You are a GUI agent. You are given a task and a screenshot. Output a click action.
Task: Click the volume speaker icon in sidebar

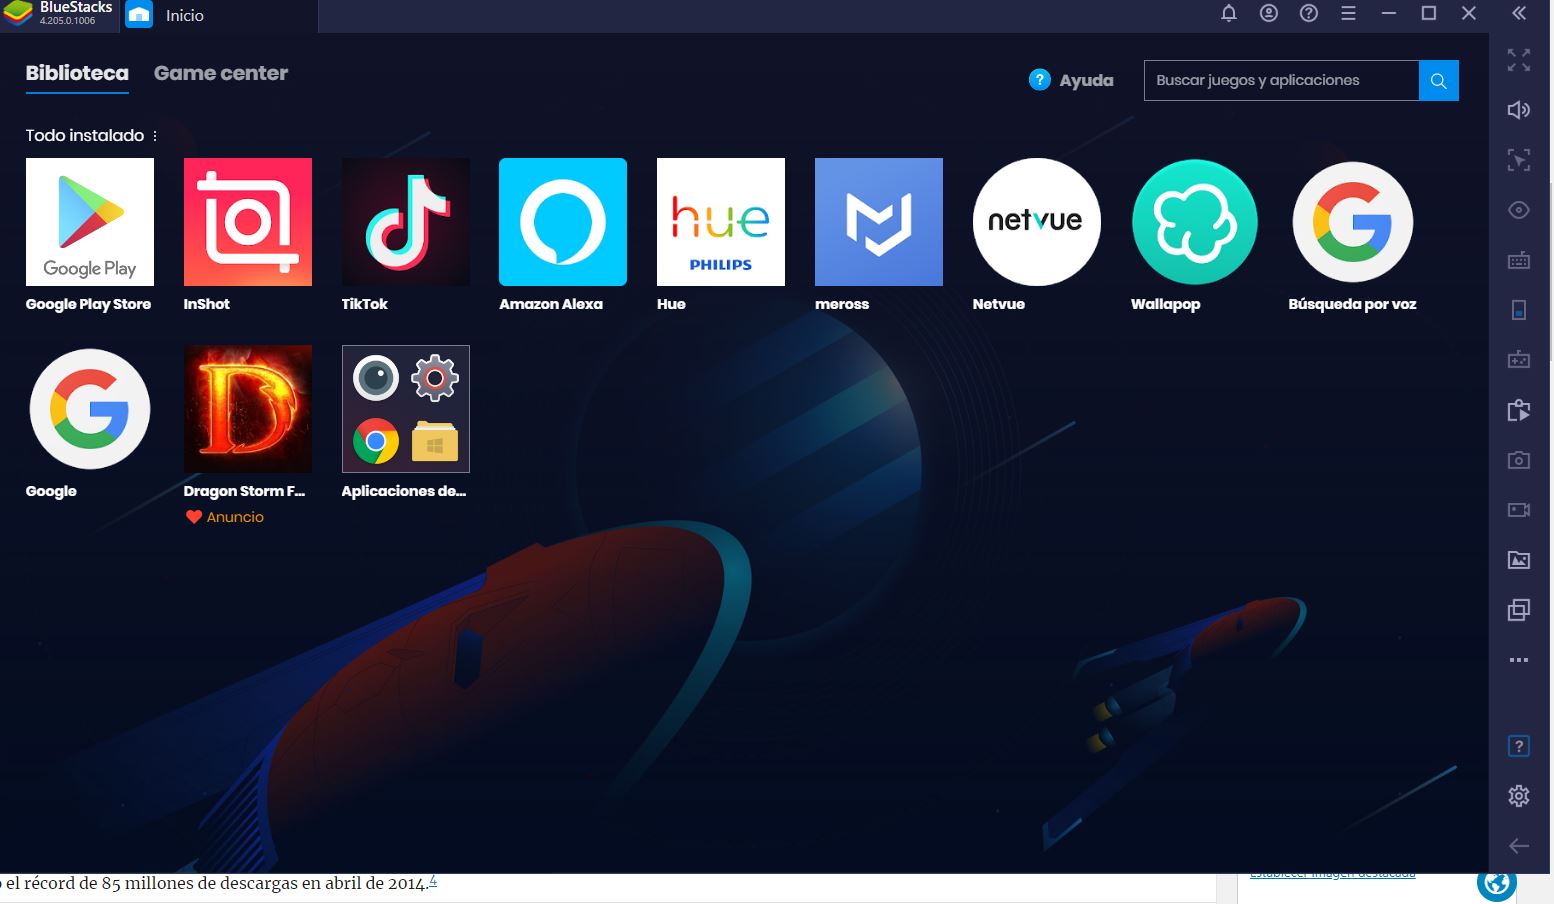tap(1518, 110)
